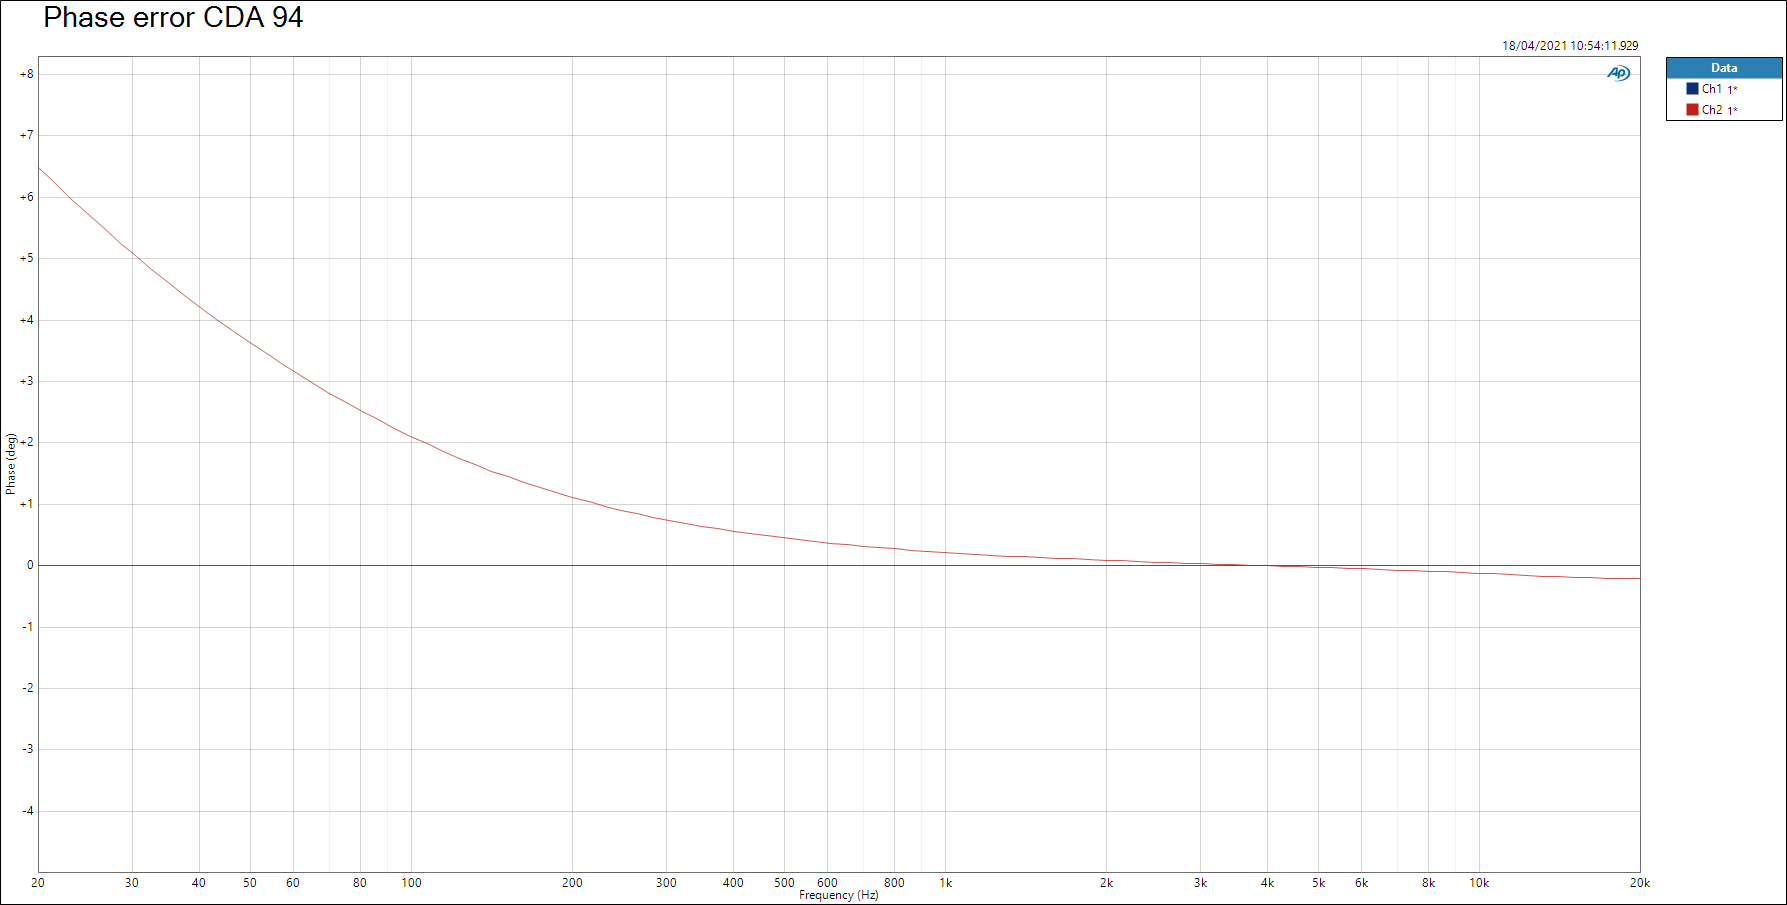Click the 100 tick label on frequency axis

click(411, 883)
